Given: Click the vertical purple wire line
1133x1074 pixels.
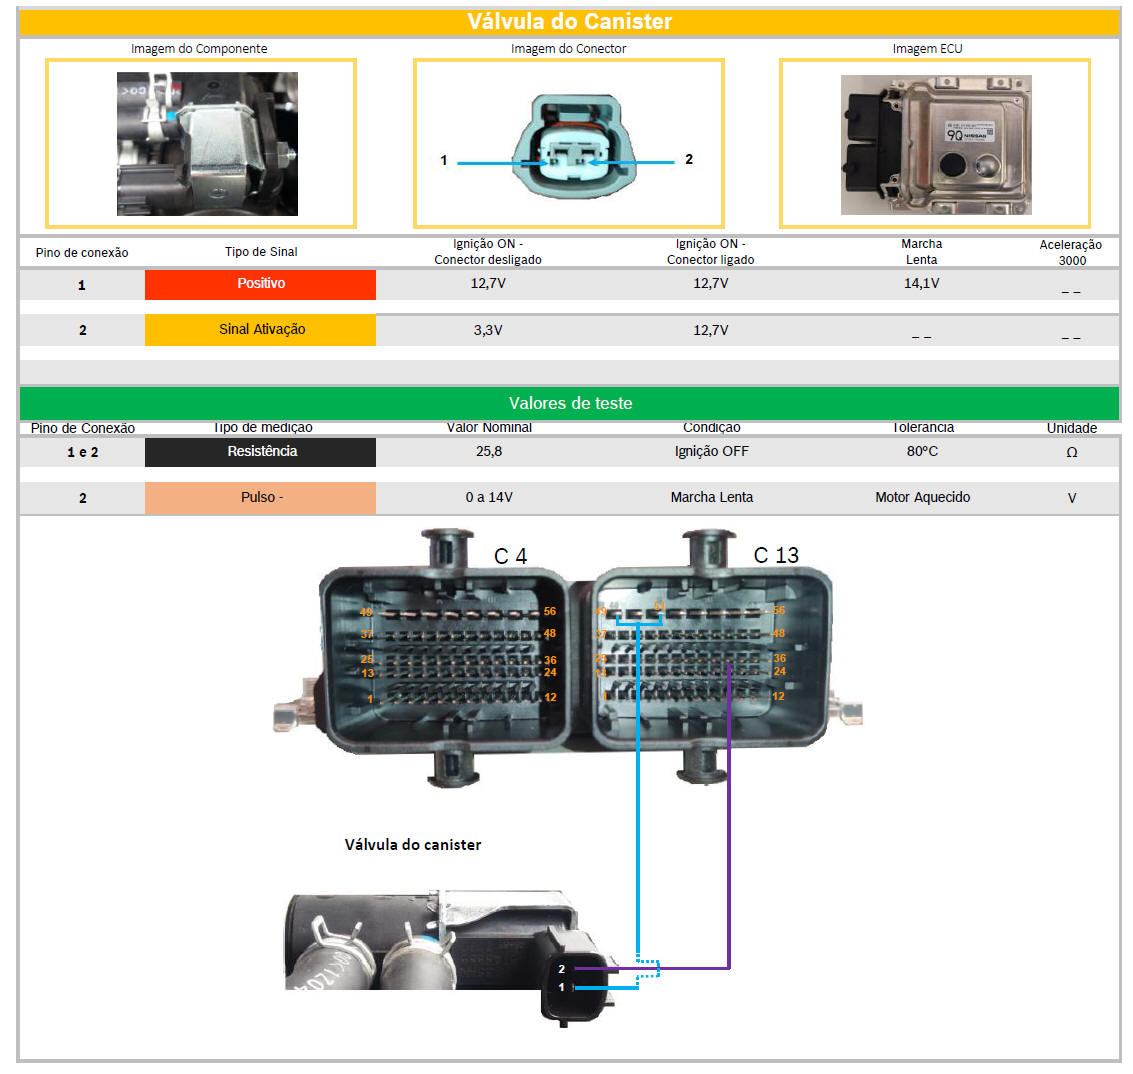Looking at the screenshot, I should (x=730, y=820).
